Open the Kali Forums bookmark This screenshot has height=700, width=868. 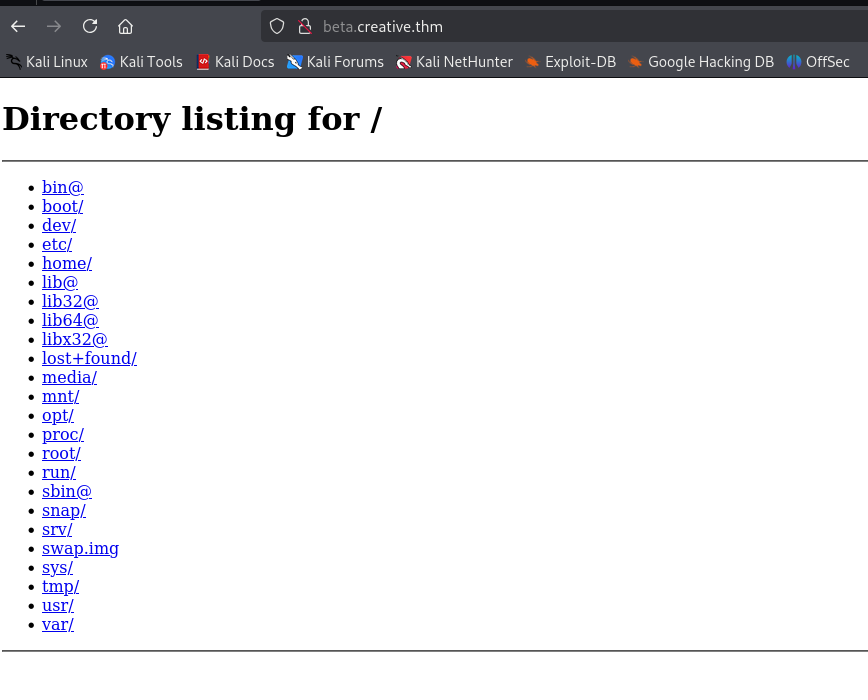[335, 62]
